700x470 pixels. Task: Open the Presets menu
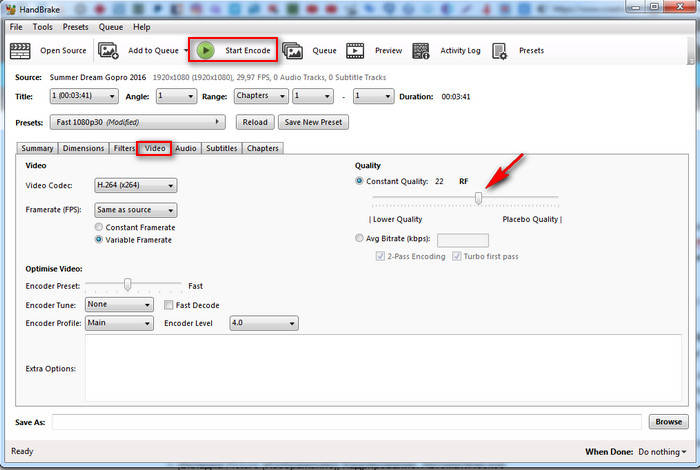pyautogui.click(x=75, y=27)
